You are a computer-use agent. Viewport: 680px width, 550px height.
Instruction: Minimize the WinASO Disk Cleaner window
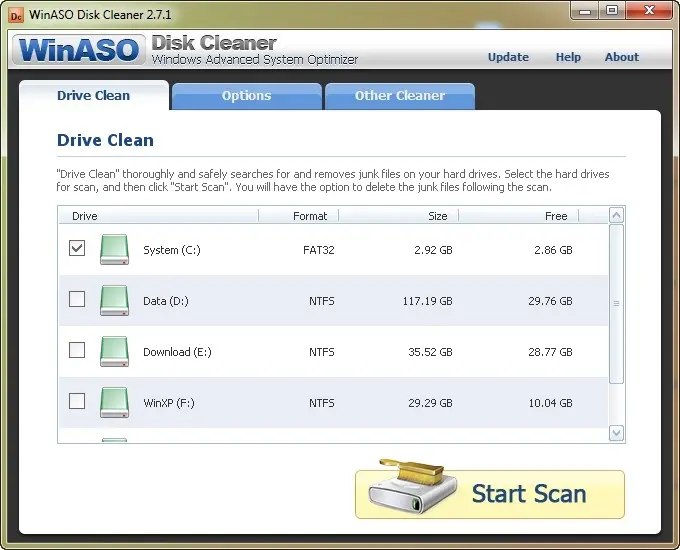585,10
